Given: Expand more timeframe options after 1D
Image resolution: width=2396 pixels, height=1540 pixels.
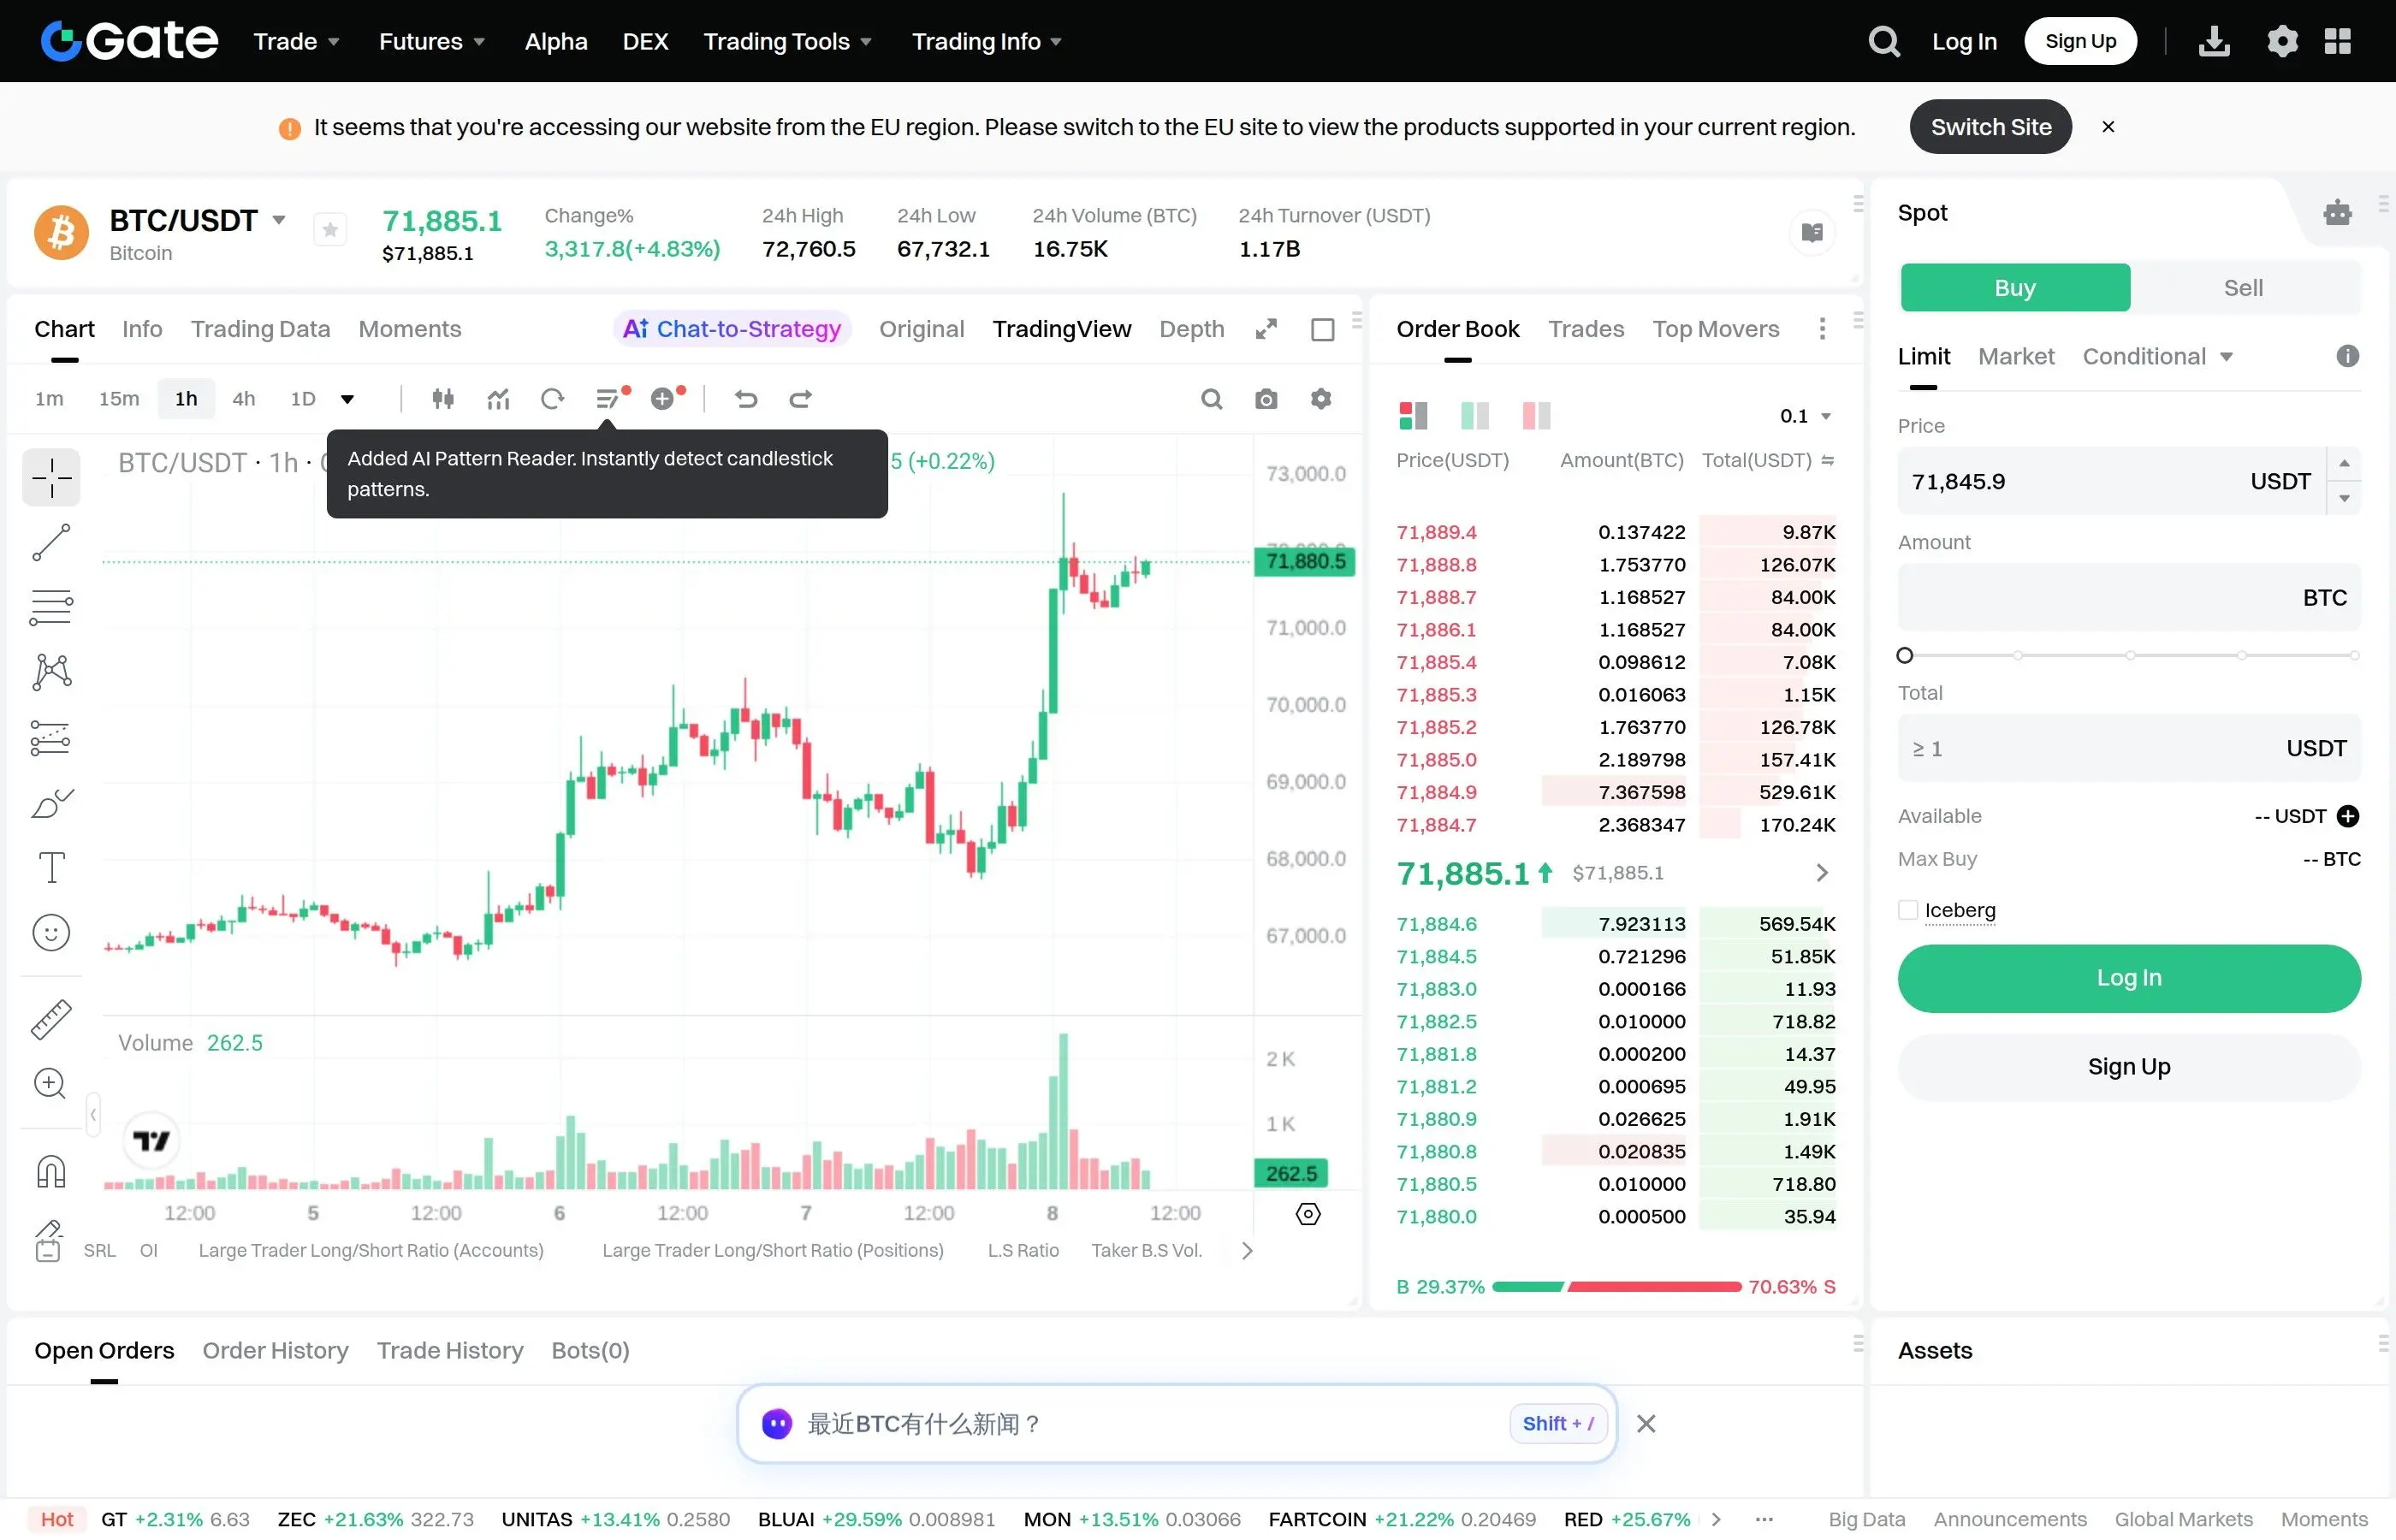Looking at the screenshot, I should [x=347, y=399].
